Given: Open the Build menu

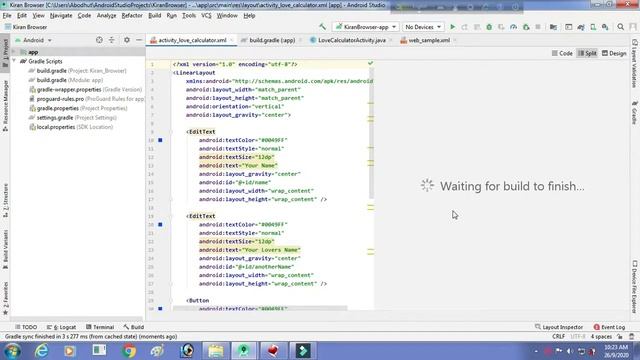Looking at the screenshot, I should pos(154,16).
